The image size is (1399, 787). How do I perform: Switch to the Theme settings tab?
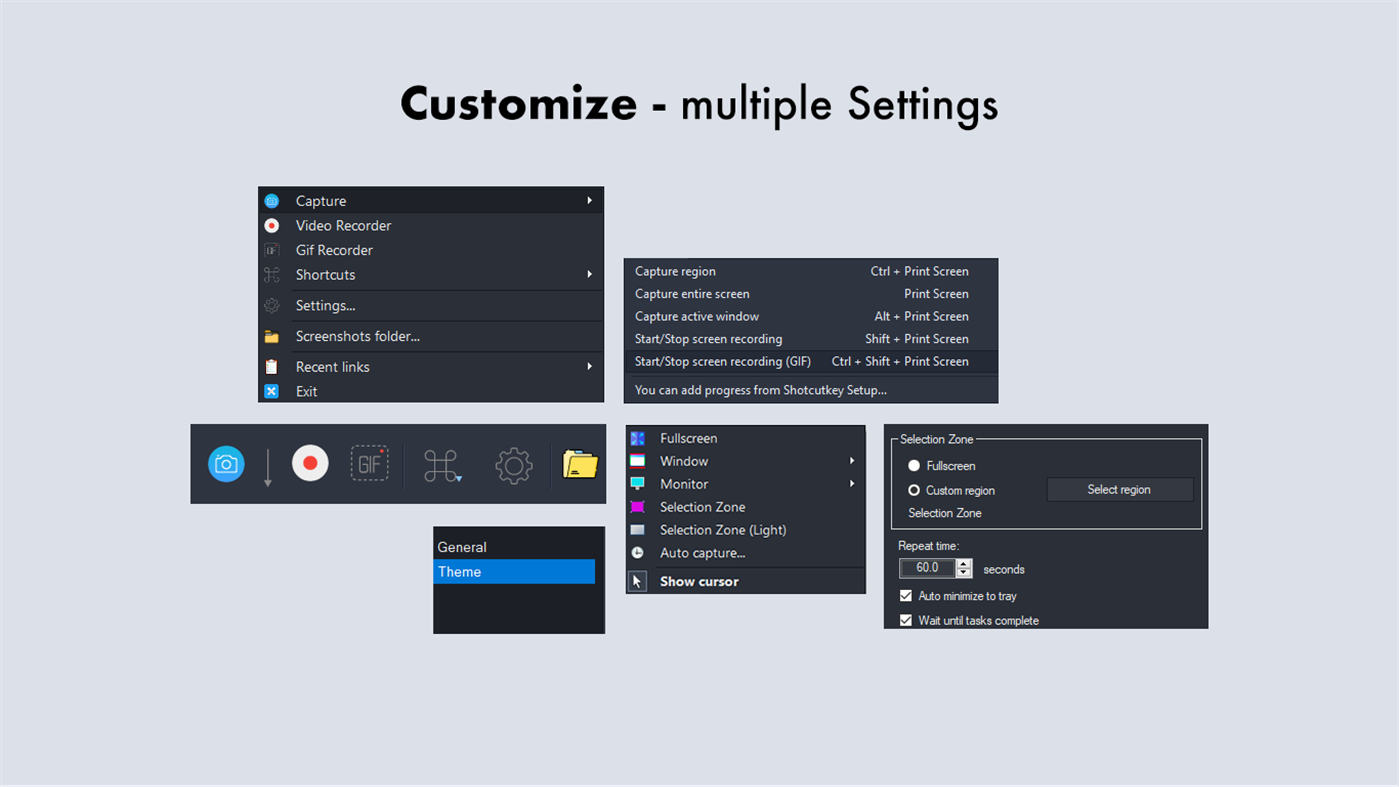click(x=459, y=571)
